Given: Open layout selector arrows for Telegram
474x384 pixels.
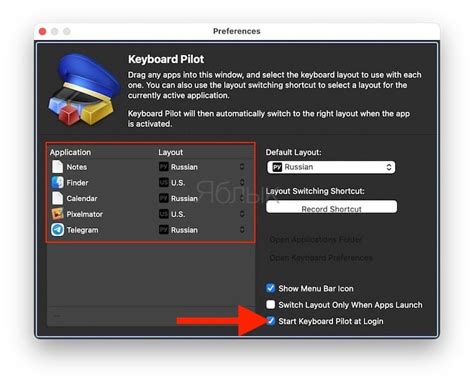Looking at the screenshot, I should 242,230.
